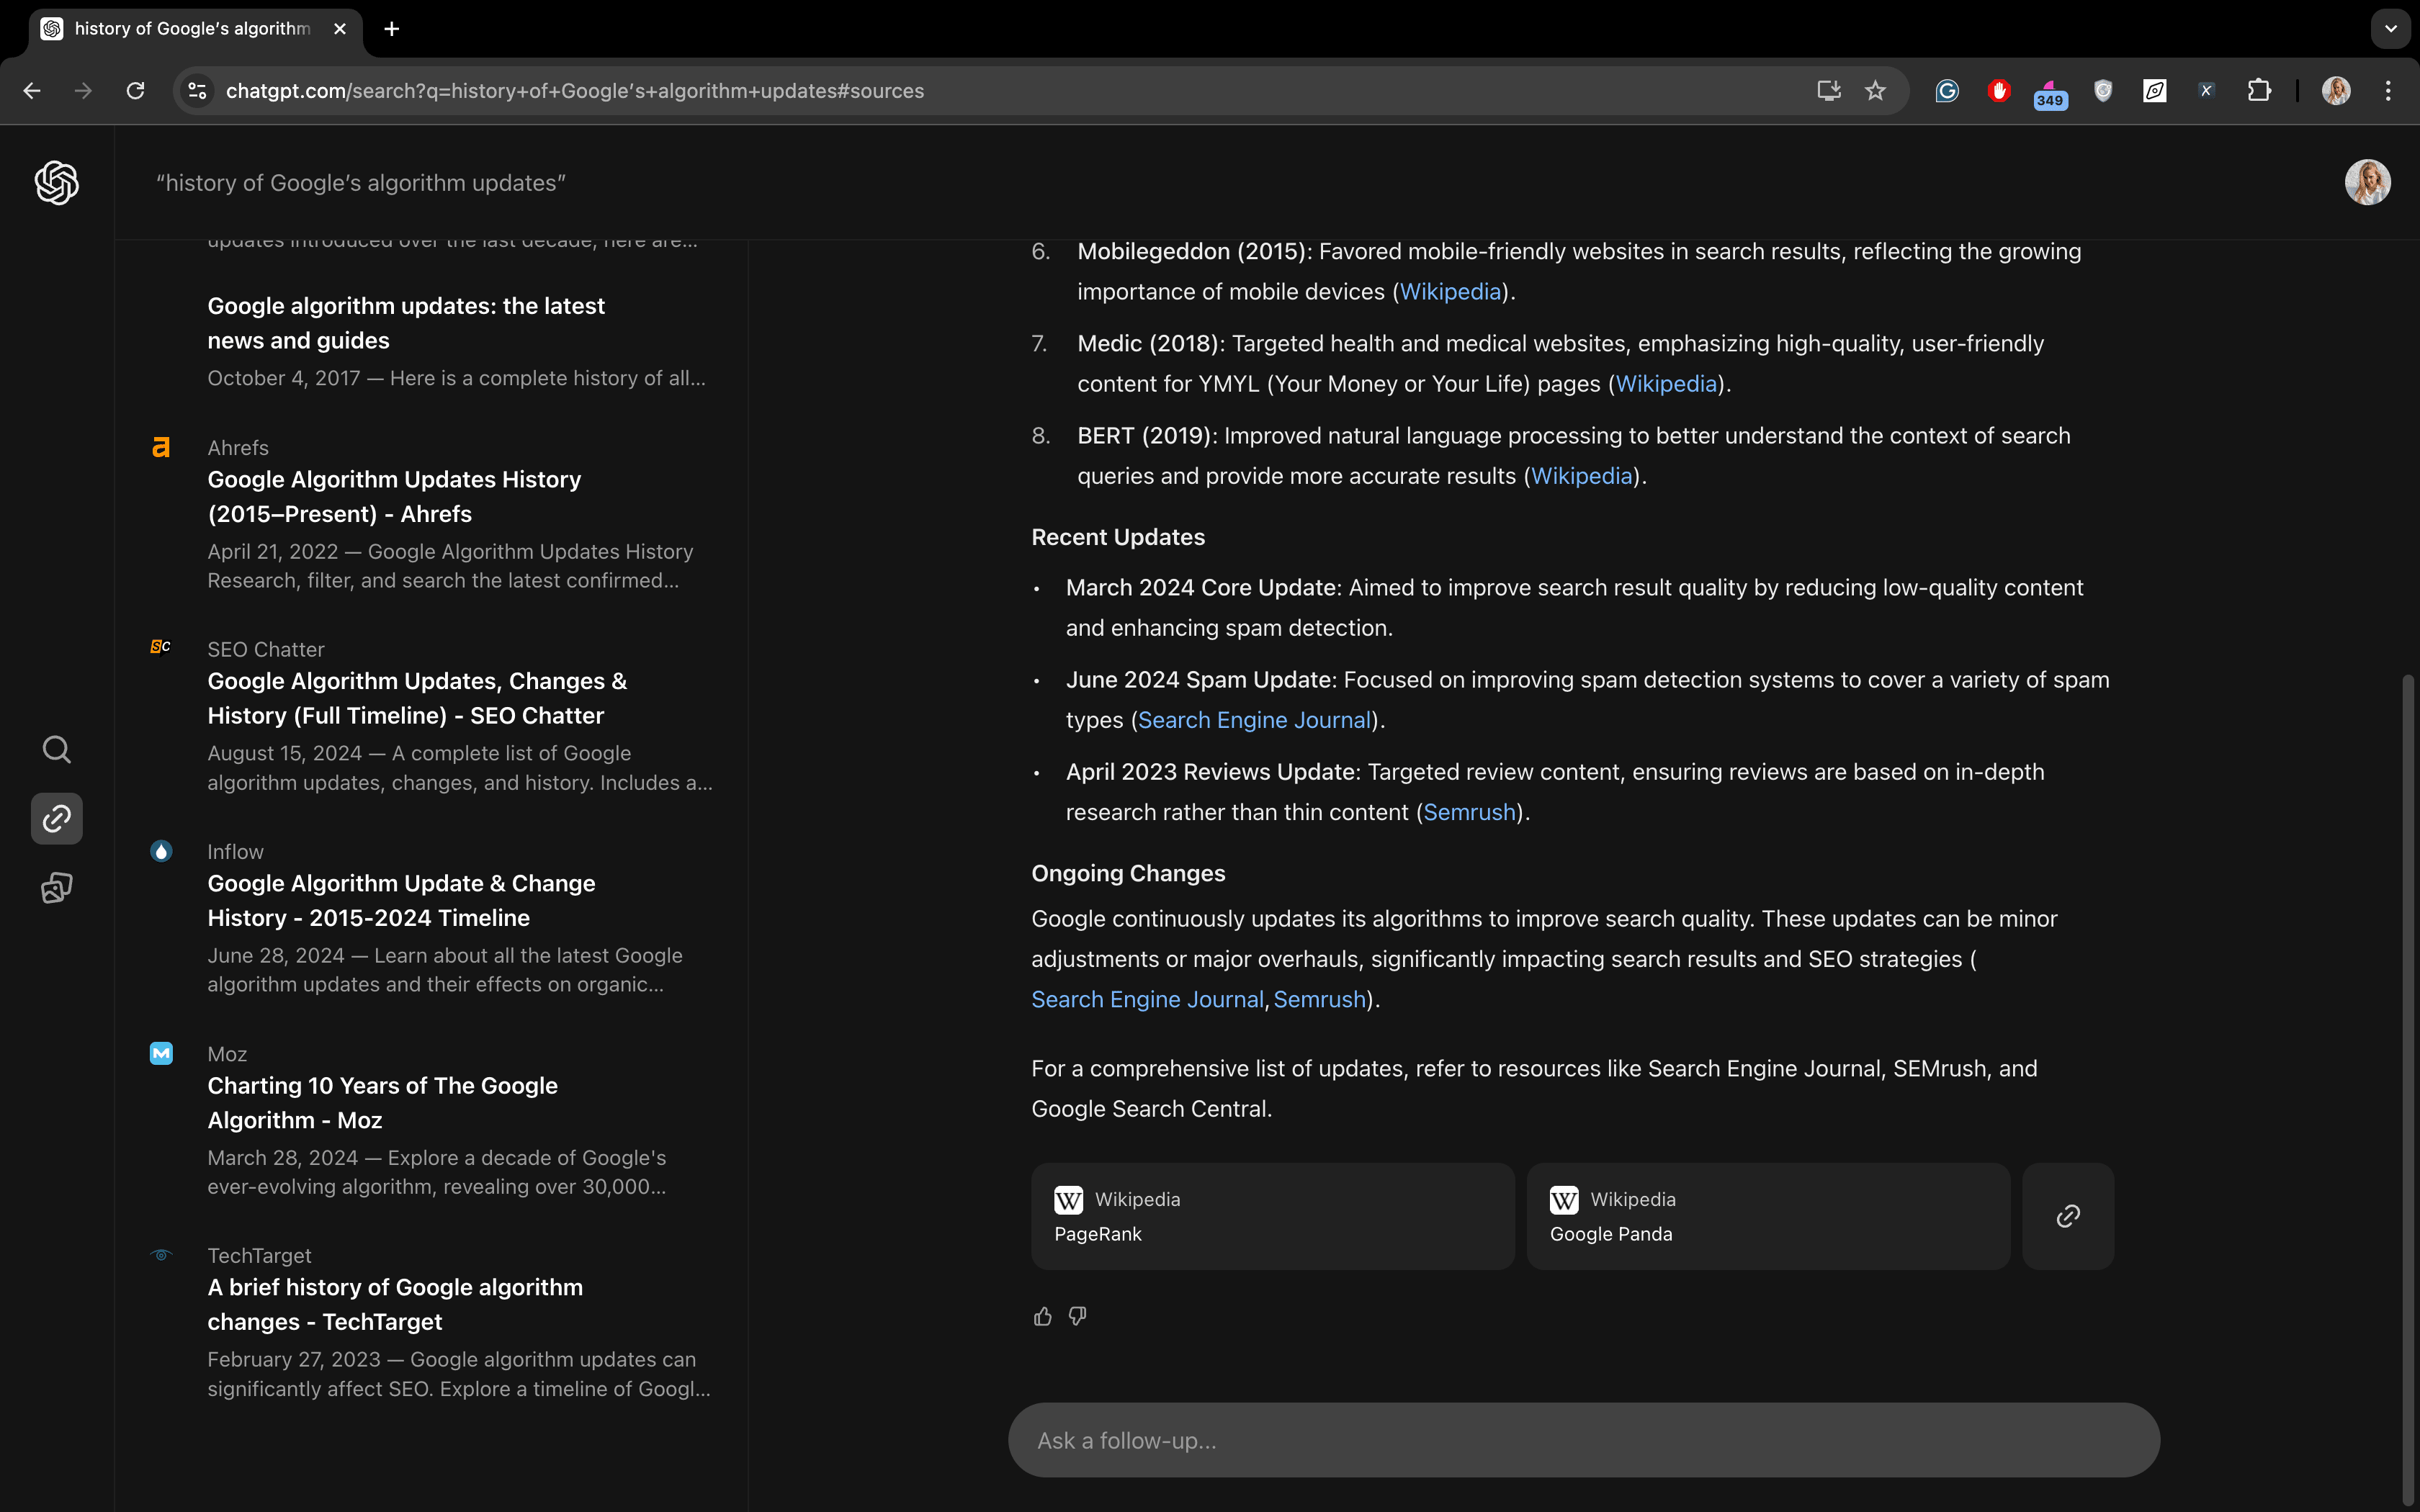The image size is (2420, 1512).
Task: View site information icon in address bar
Action: tap(197, 91)
